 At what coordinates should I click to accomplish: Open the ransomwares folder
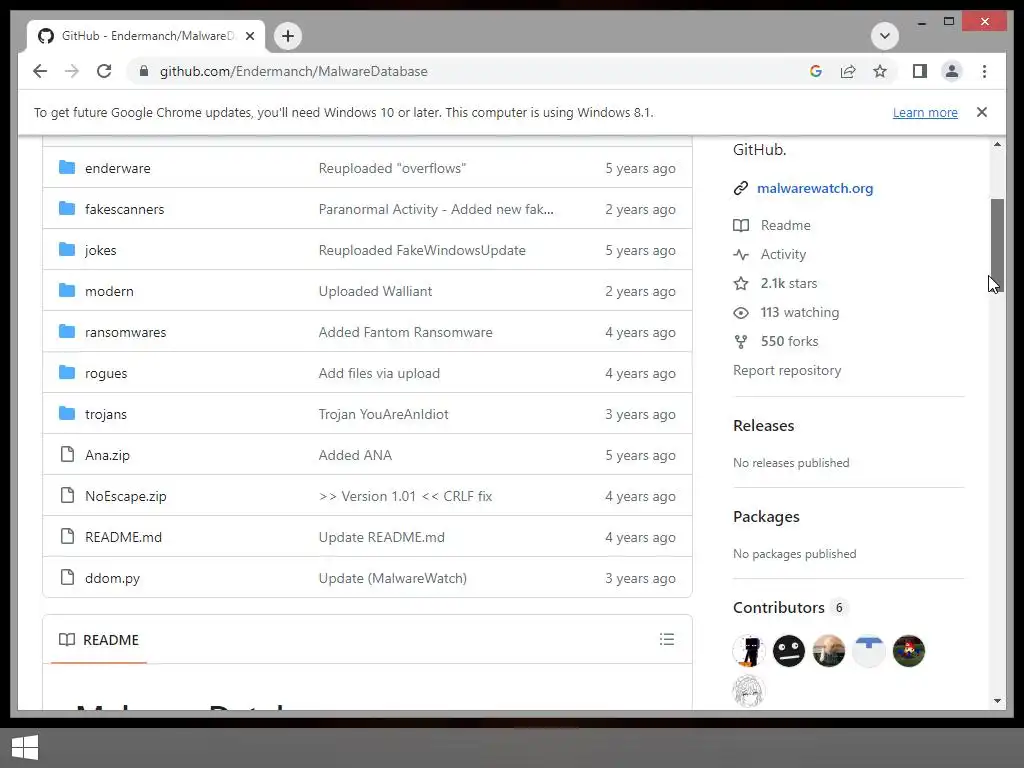click(125, 332)
